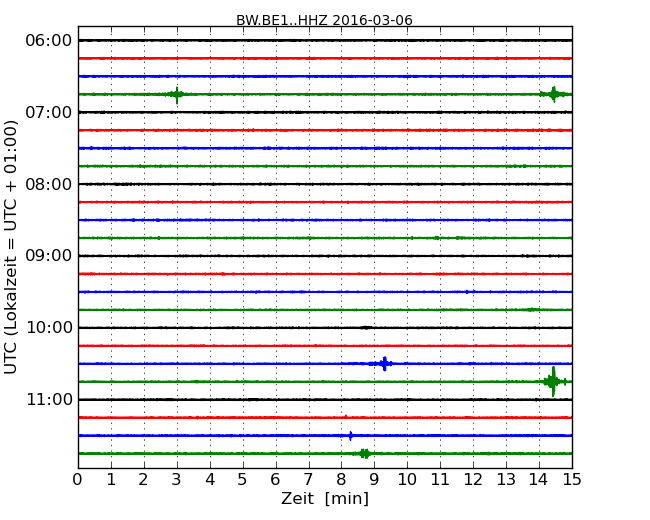
Task: Click x-axis tick label 5
Action: 242,480
